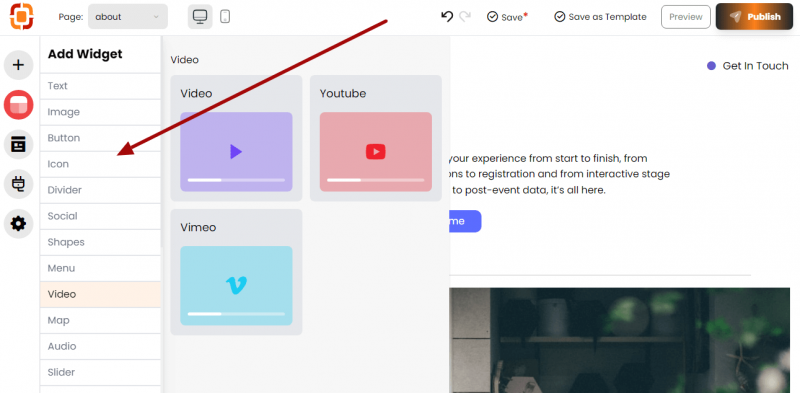Click the purple dot beside Get In Touch

[711, 66]
